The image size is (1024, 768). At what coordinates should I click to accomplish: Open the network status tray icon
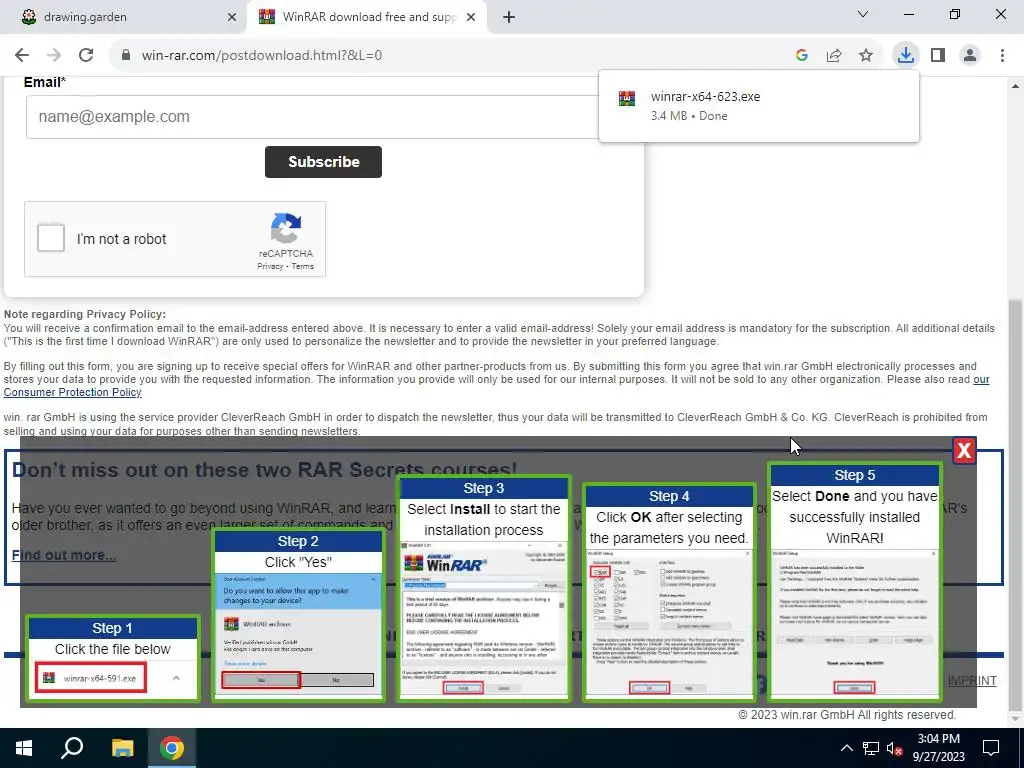click(x=871, y=748)
